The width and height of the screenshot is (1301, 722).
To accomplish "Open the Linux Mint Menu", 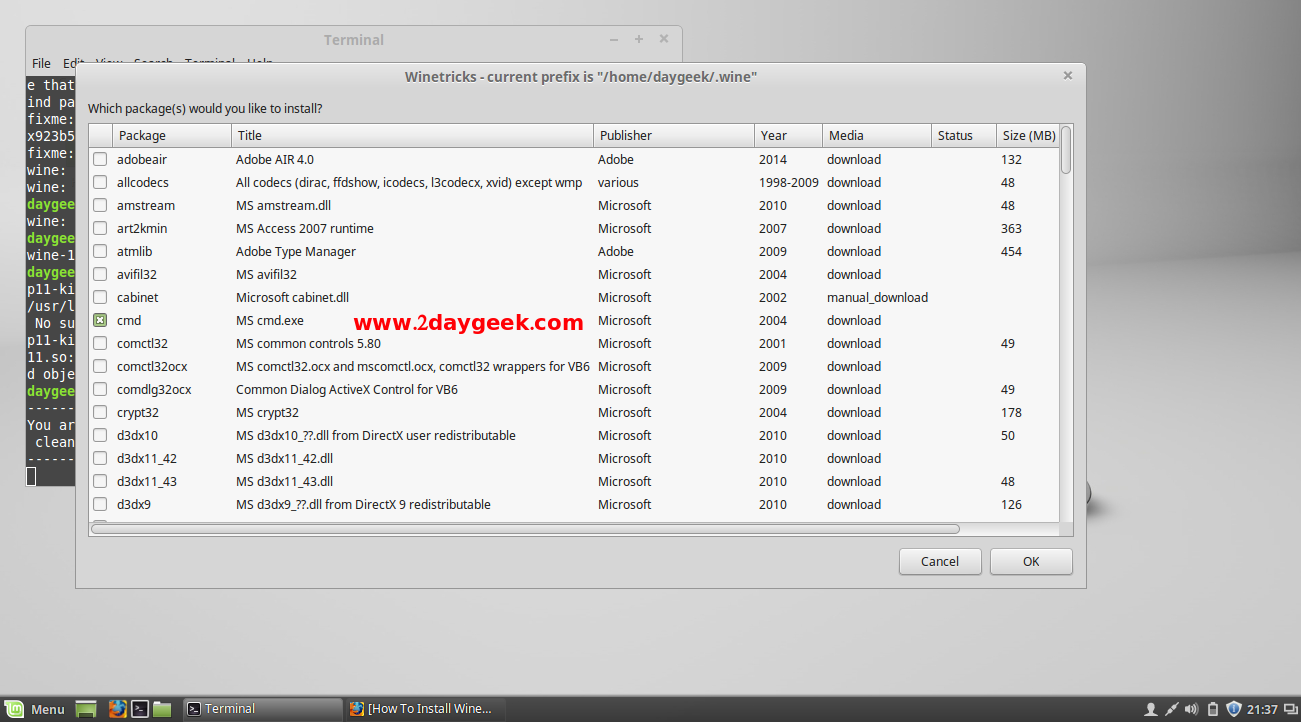I will click(x=36, y=709).
